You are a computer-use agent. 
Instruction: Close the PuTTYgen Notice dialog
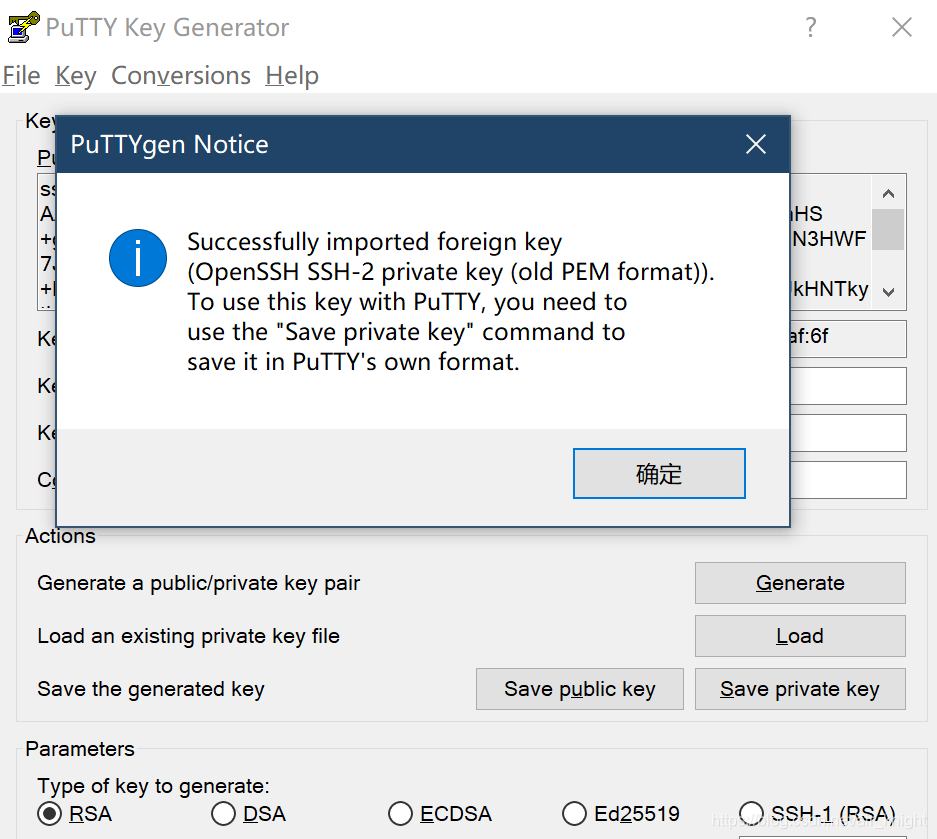tap(756, 144)
